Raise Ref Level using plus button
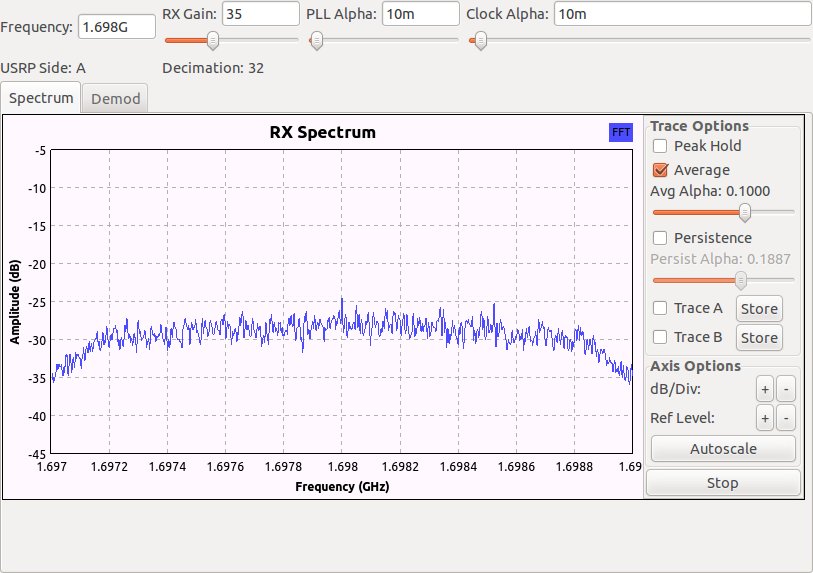 pyautogui.click(x=764, y=418)
